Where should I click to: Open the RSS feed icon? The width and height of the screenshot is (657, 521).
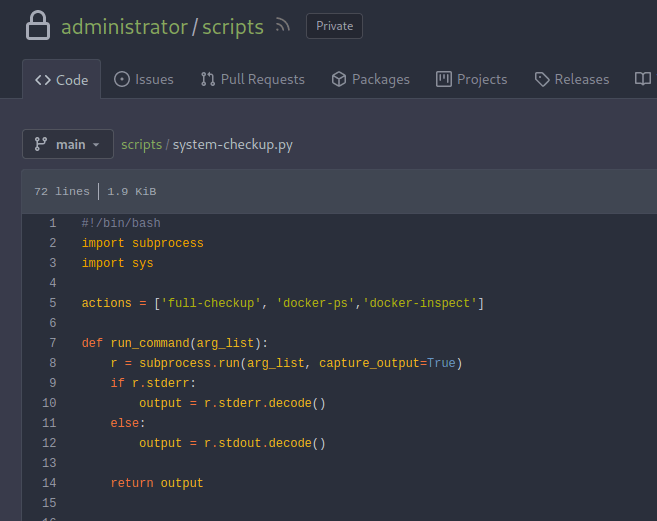282,26
